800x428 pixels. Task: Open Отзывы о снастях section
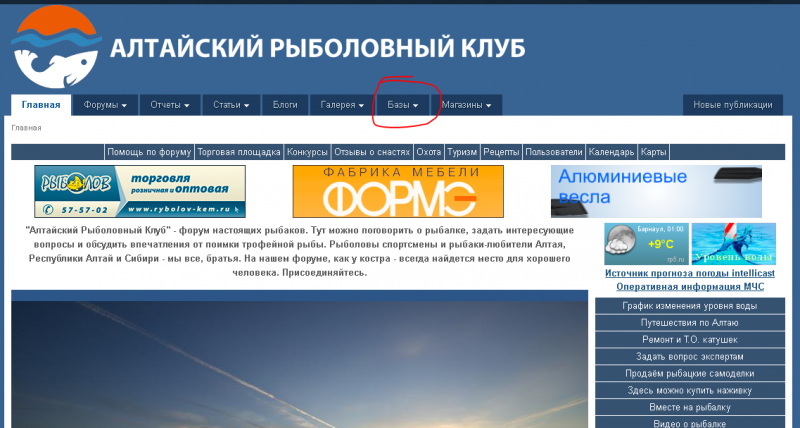tap(372, 152)
